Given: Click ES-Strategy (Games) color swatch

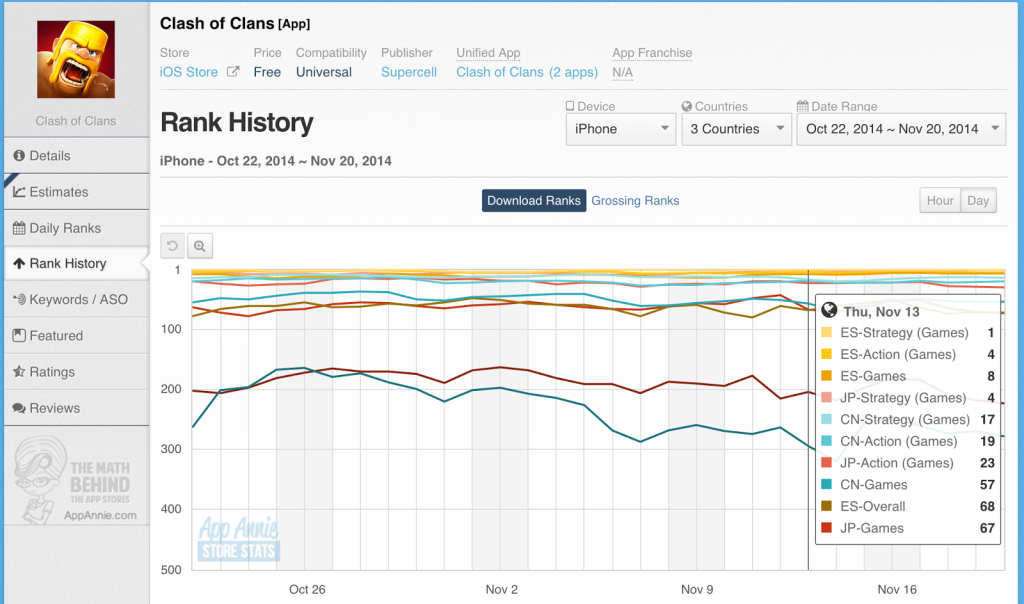Looking at the screenshot, I should [826, 332].
